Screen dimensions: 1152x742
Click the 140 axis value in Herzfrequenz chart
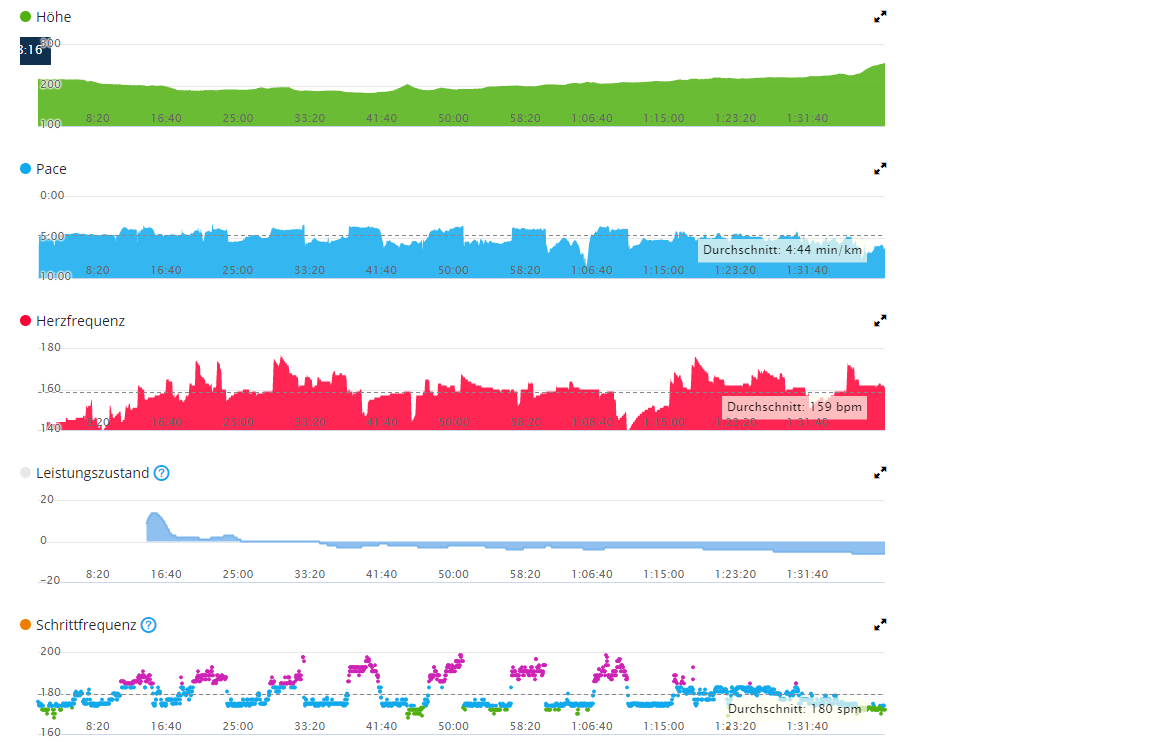(x=51, y=428)
